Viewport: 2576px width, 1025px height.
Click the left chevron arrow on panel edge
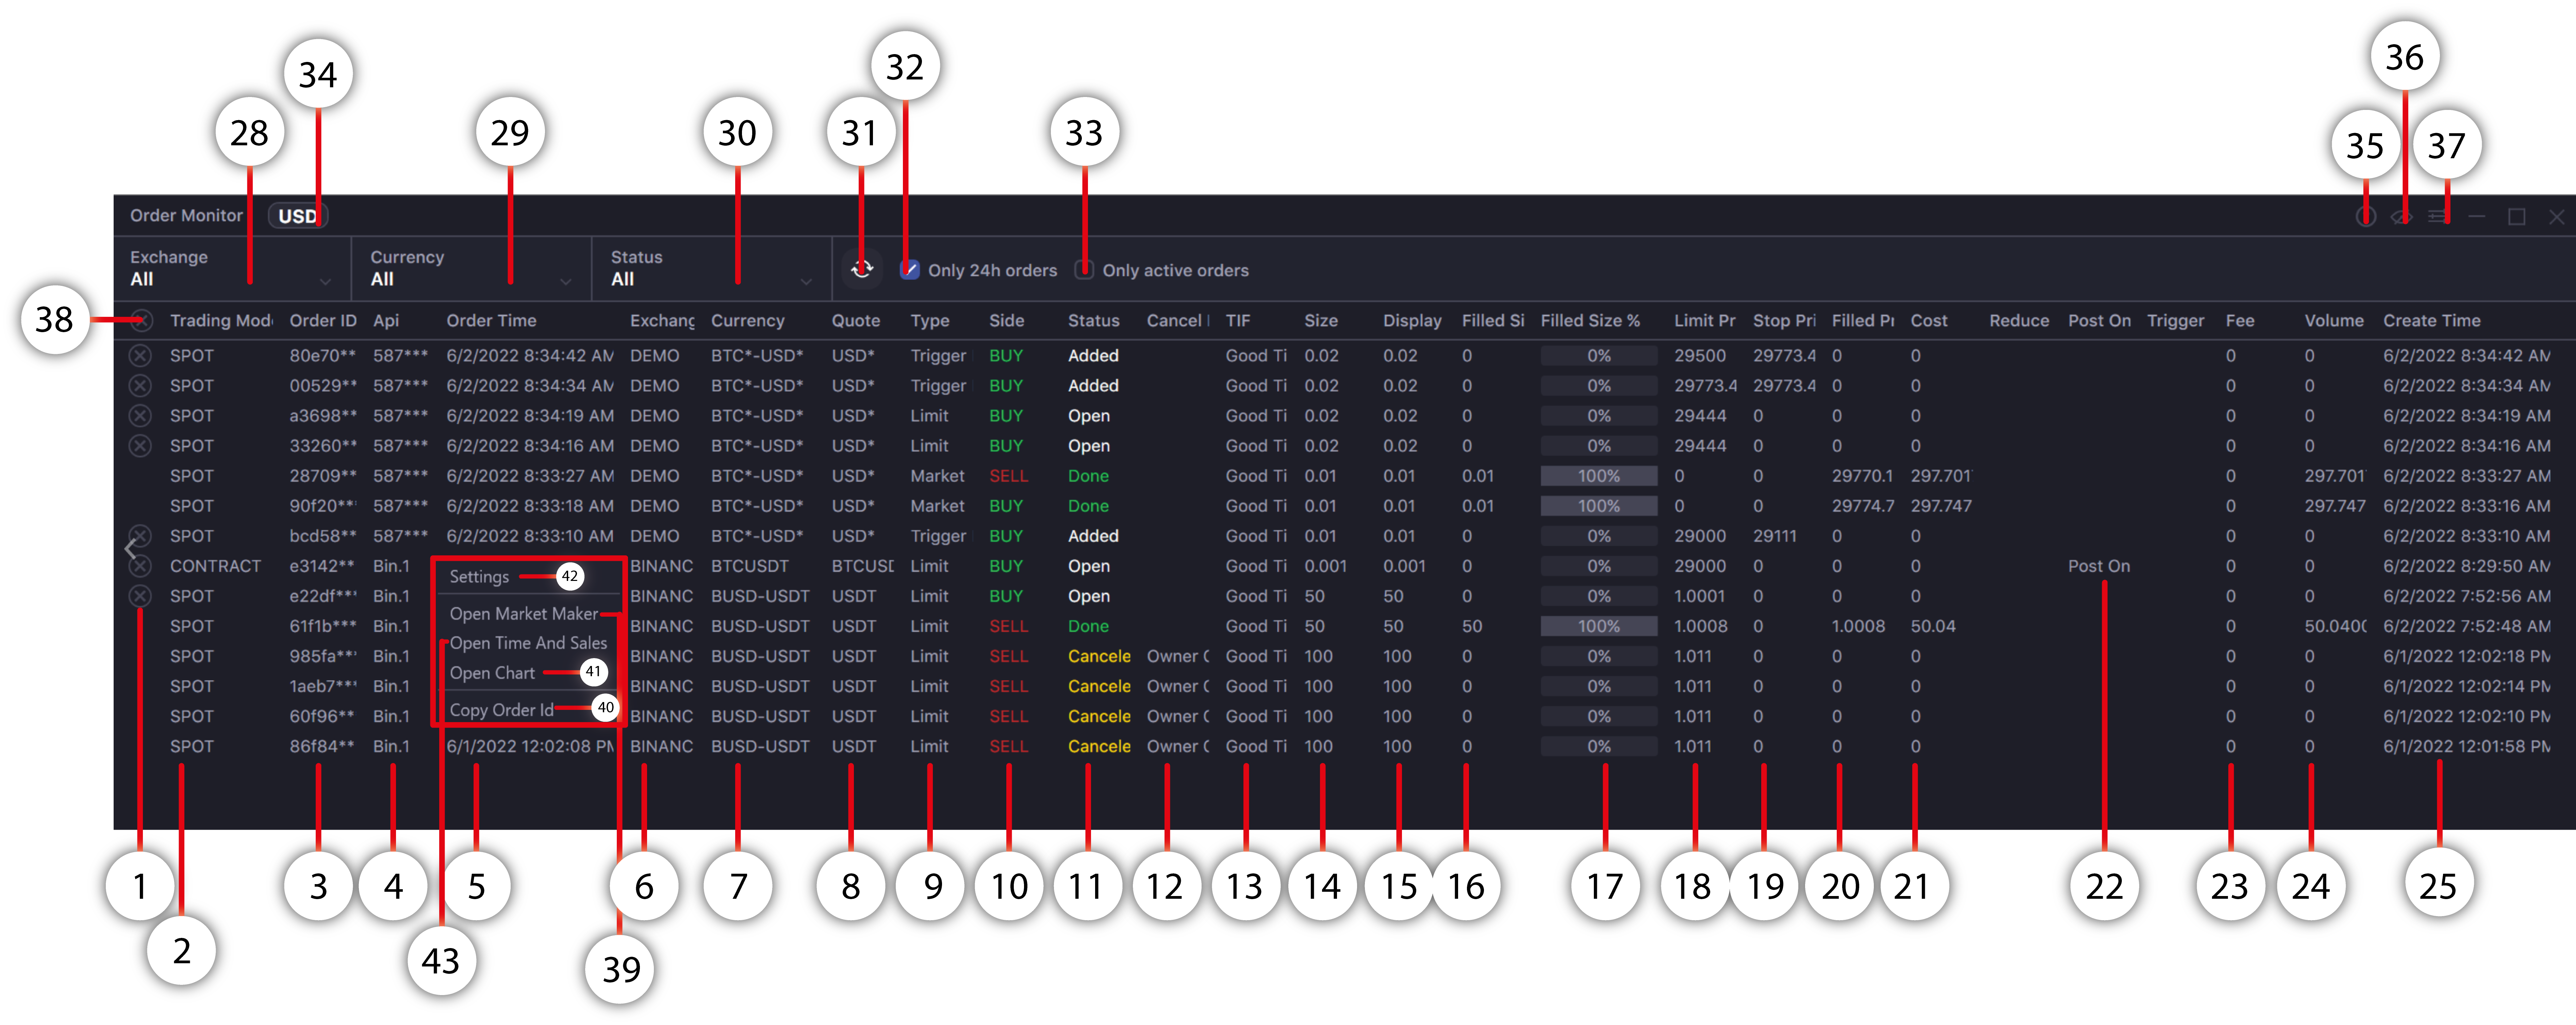tap(130, 549)
